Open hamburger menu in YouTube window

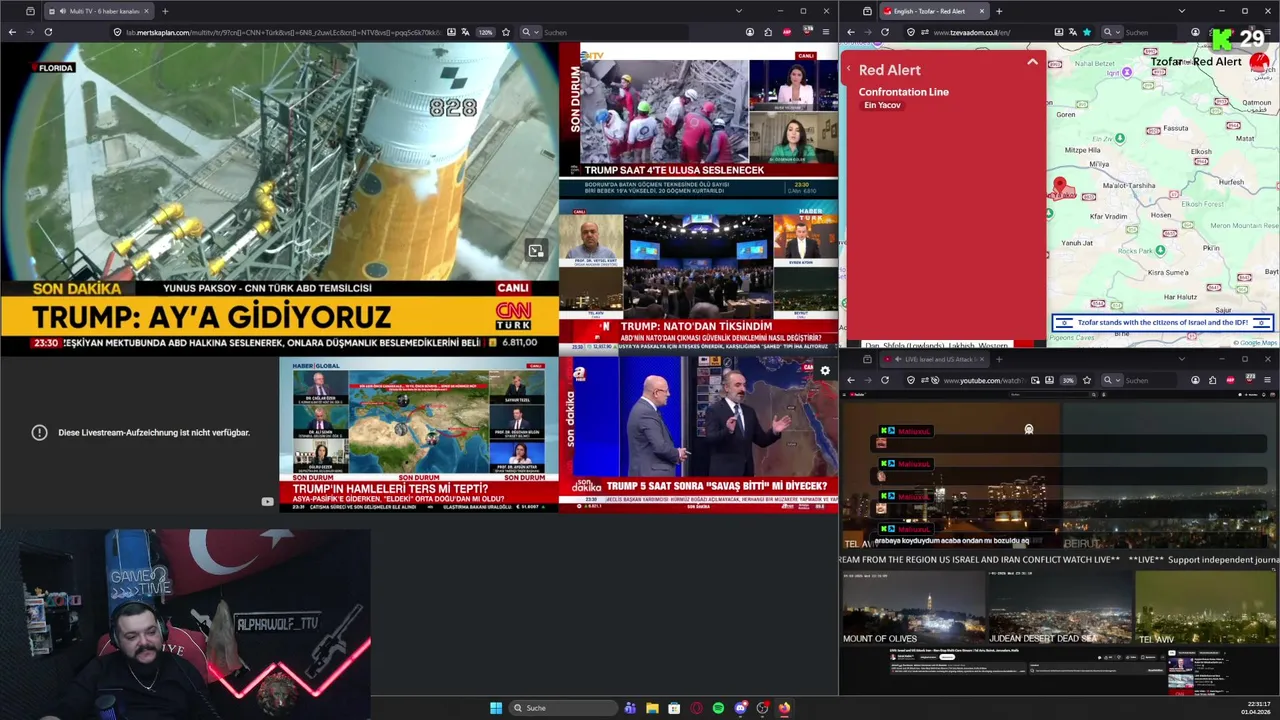(1268, 380)
